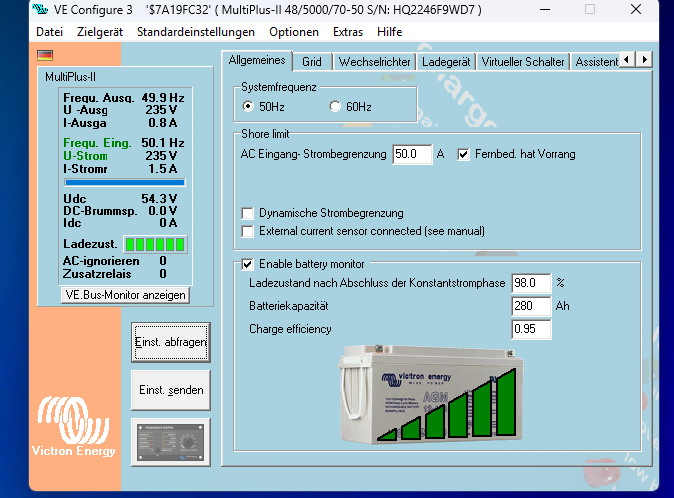The image size is (674, 498).
Task: Select the 50Hz system frequency option
Action: [249, 107]
